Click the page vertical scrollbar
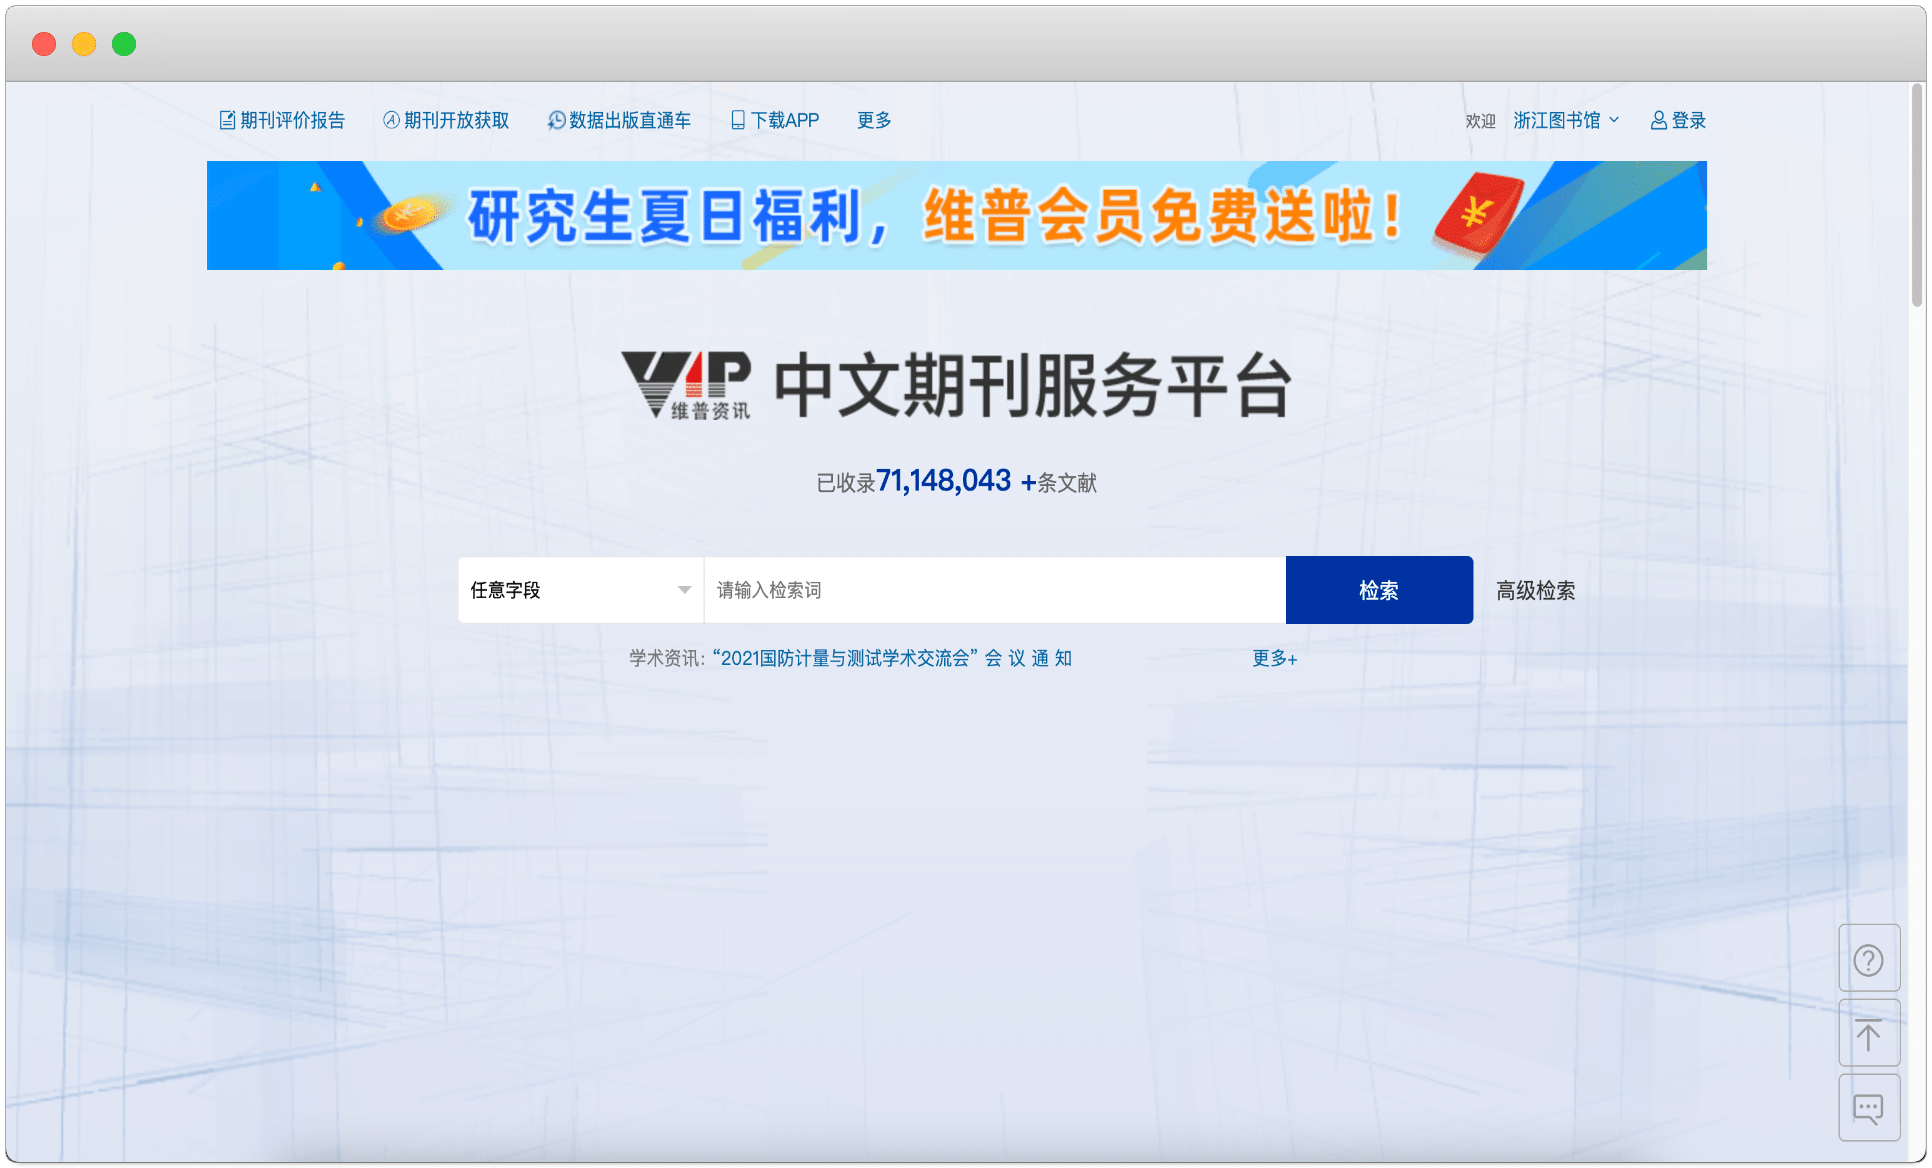The height and width of the screenshot is (1168, 1932). point(1917,195)
